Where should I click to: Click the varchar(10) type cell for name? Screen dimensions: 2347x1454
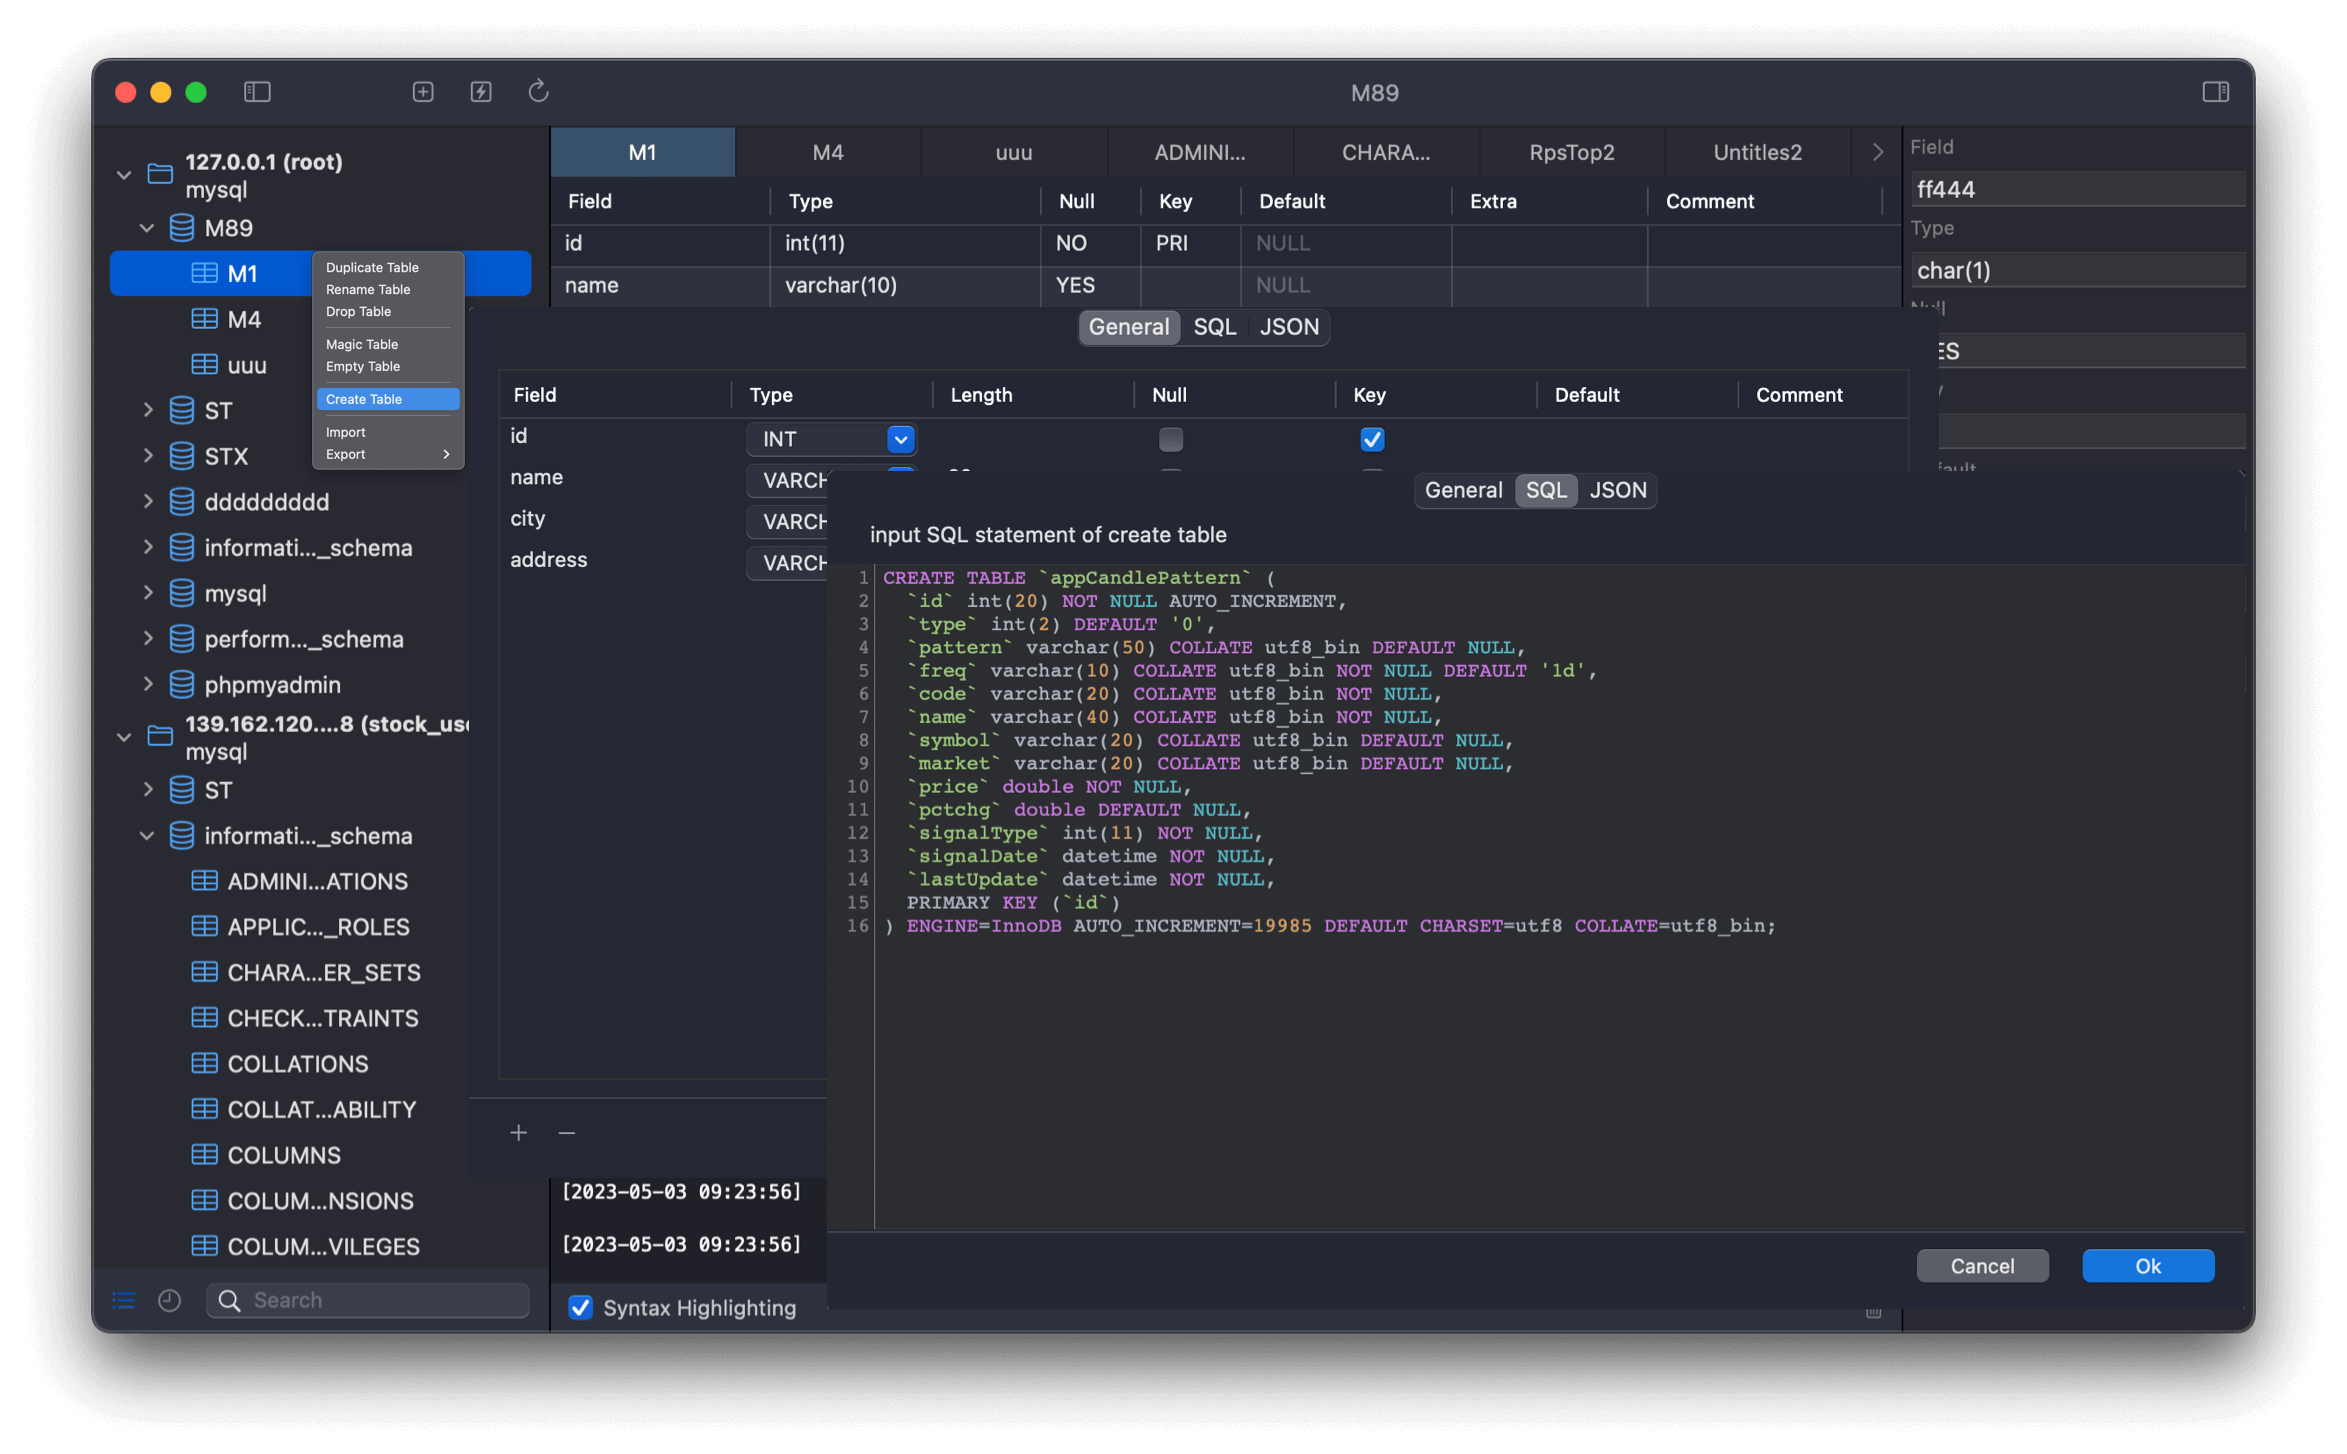[x=905, y=285]
